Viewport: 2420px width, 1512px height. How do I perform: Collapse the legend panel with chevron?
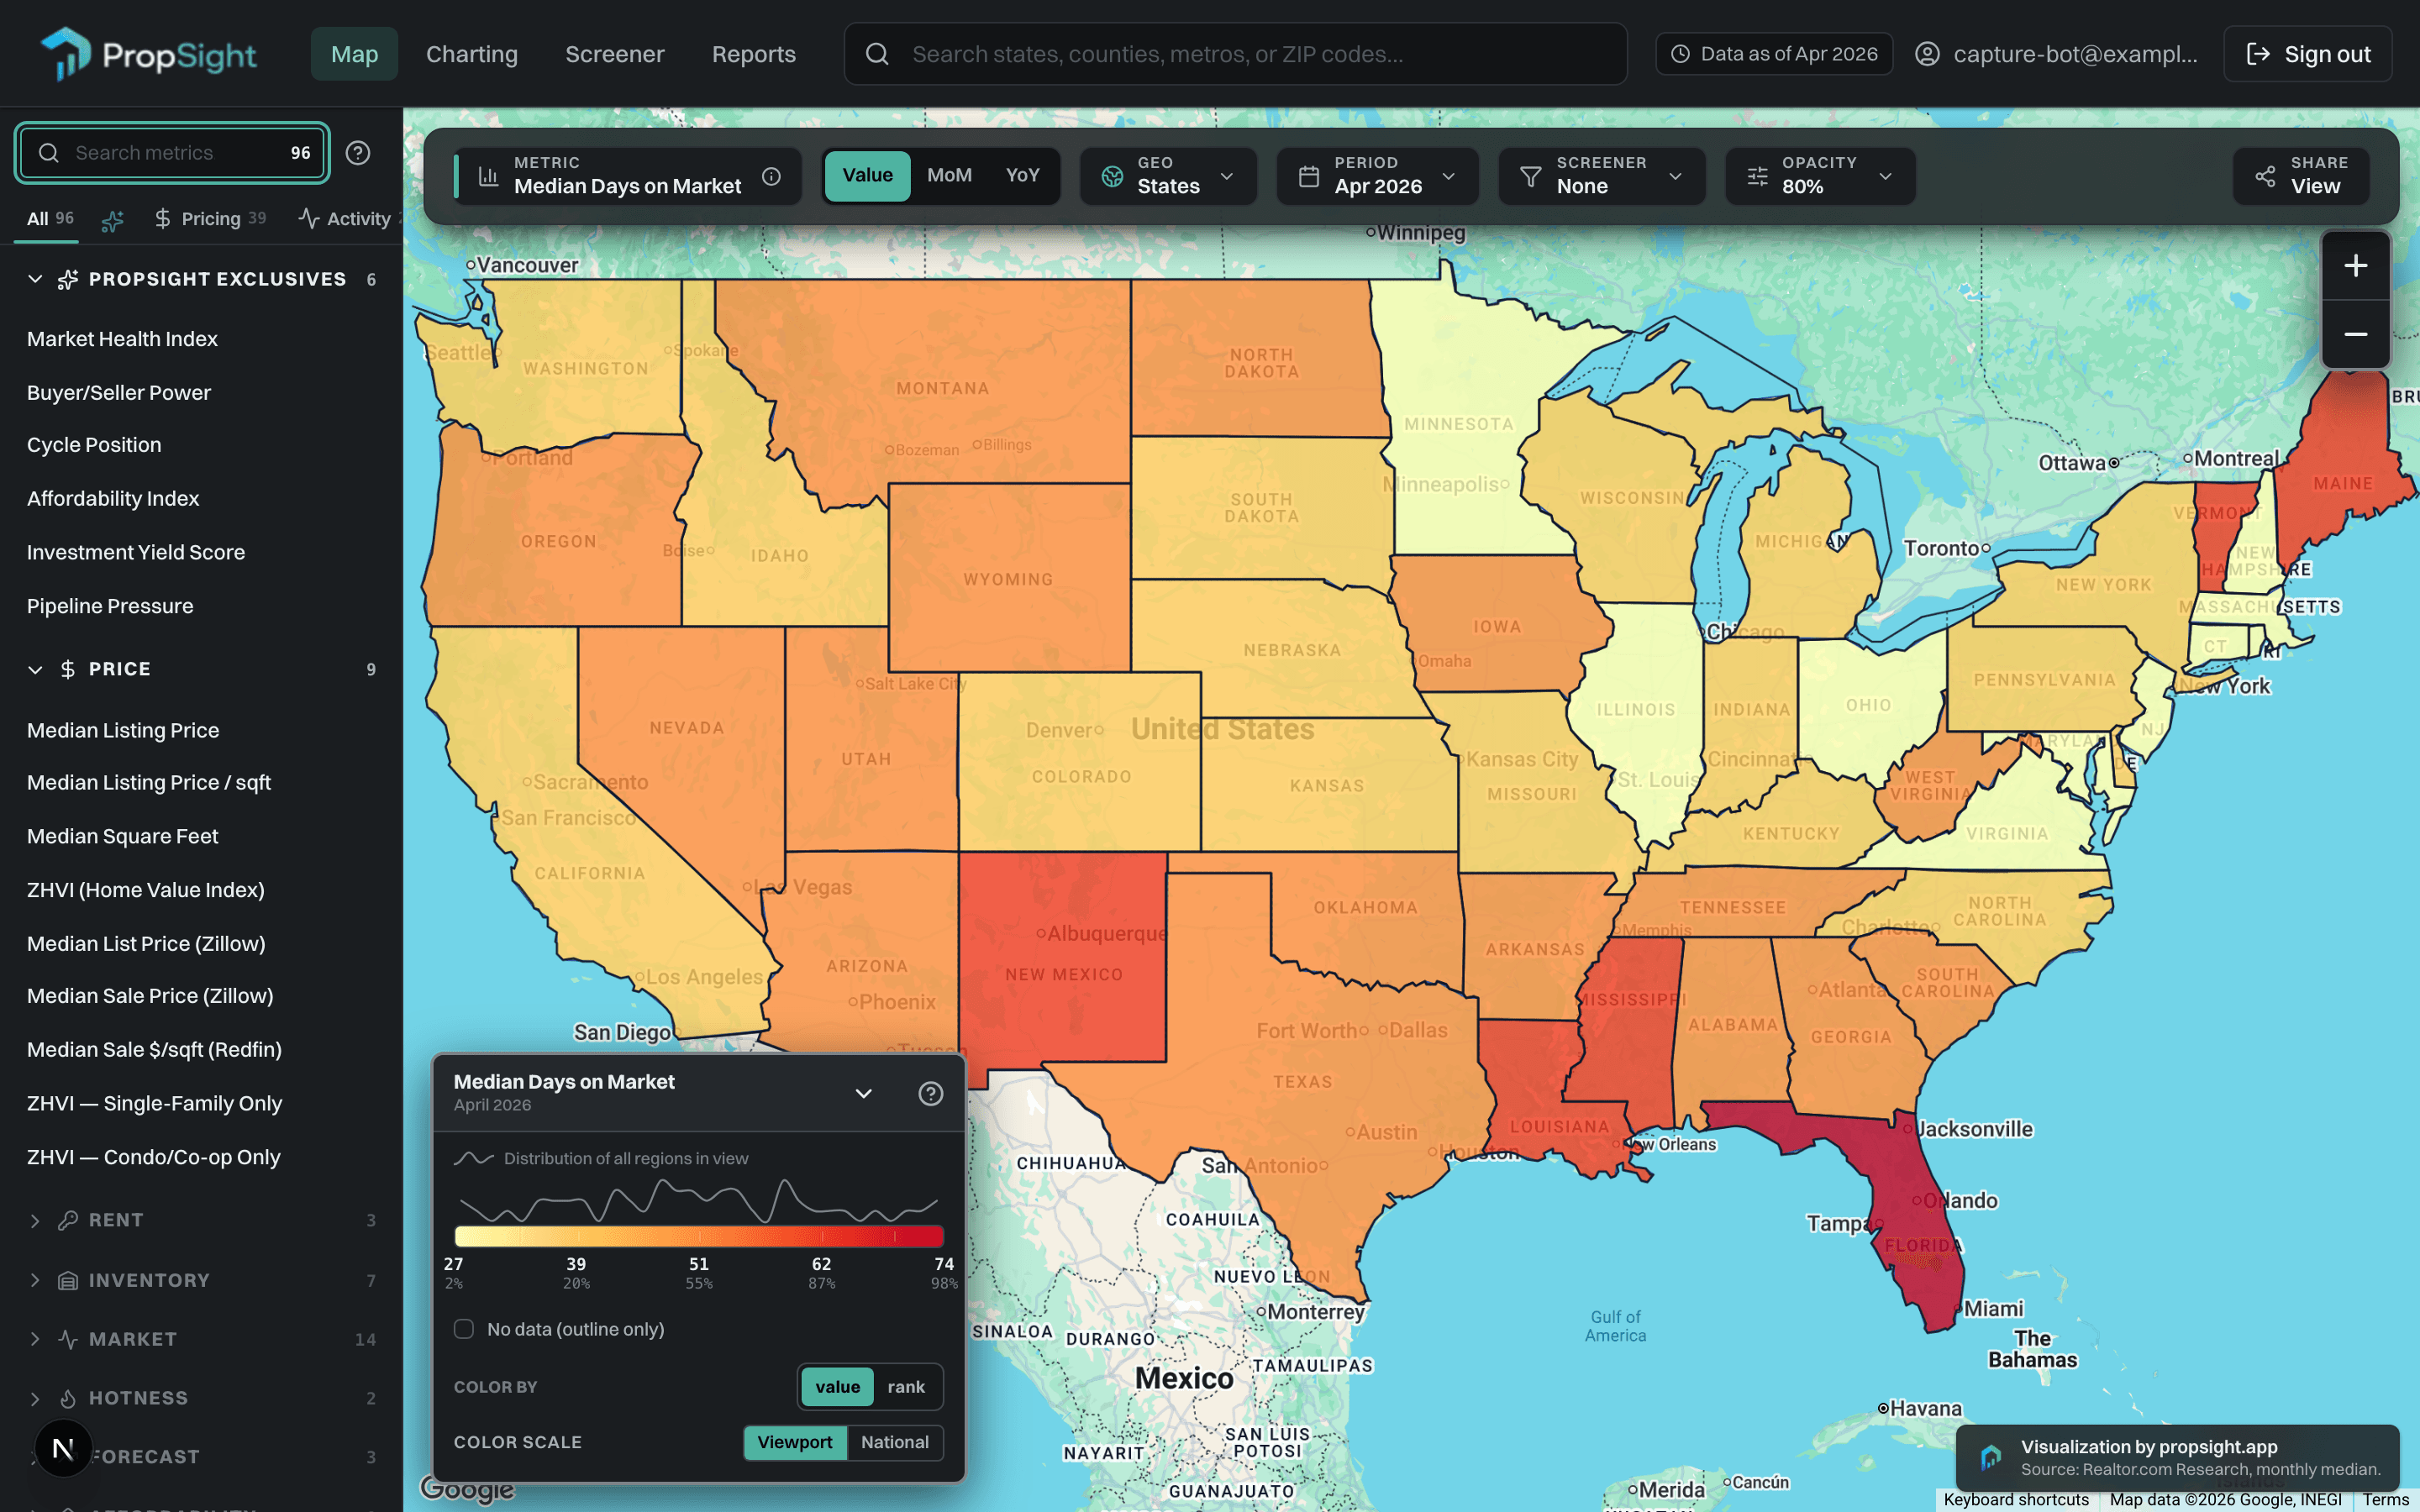863,1093
